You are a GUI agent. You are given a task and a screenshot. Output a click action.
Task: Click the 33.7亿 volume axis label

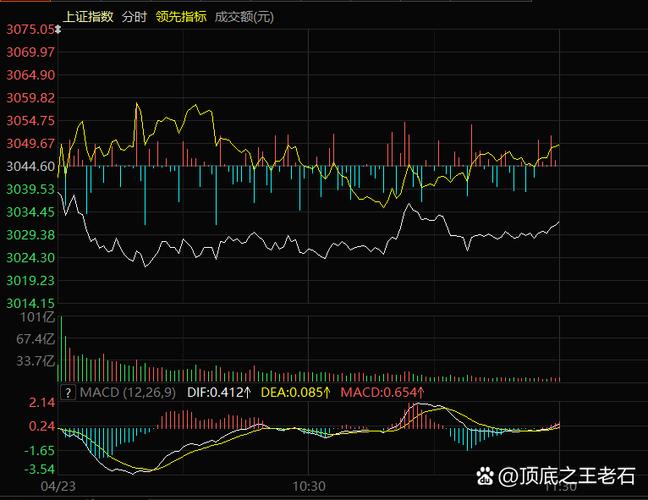[35, 361]
